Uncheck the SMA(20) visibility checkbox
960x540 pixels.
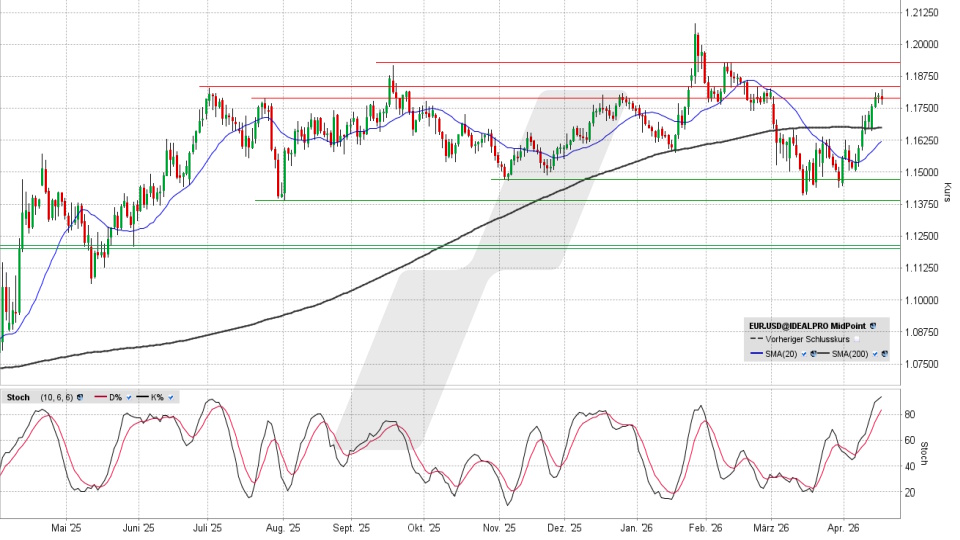tap(804, 354)
